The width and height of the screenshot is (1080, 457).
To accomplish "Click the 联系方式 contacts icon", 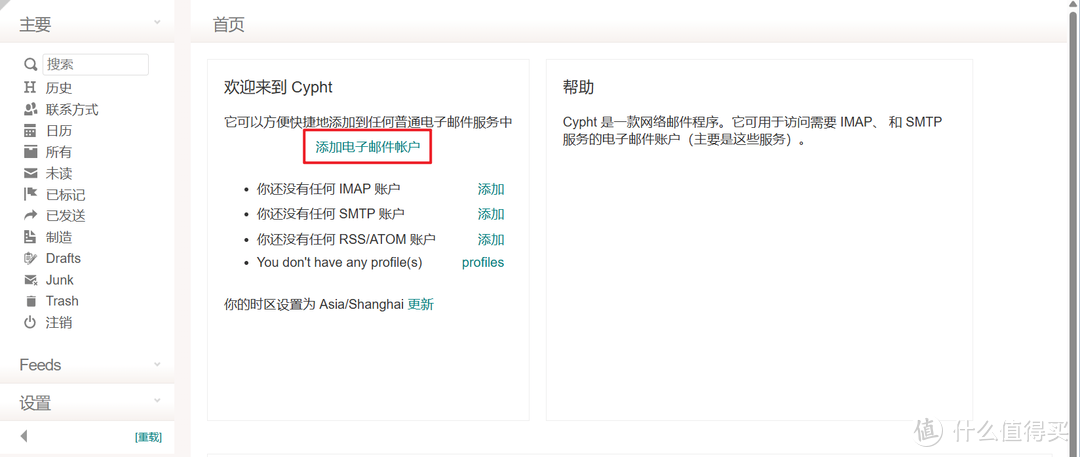I will coord(30,109).
